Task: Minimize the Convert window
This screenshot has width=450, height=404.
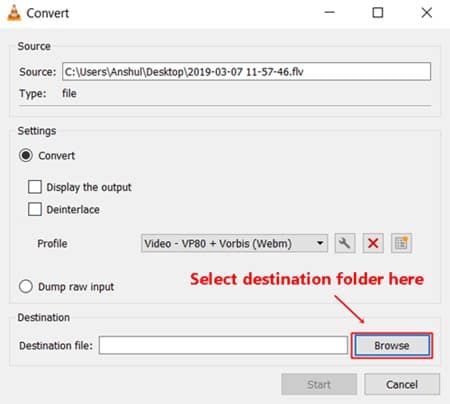Action: click(329, 13)
